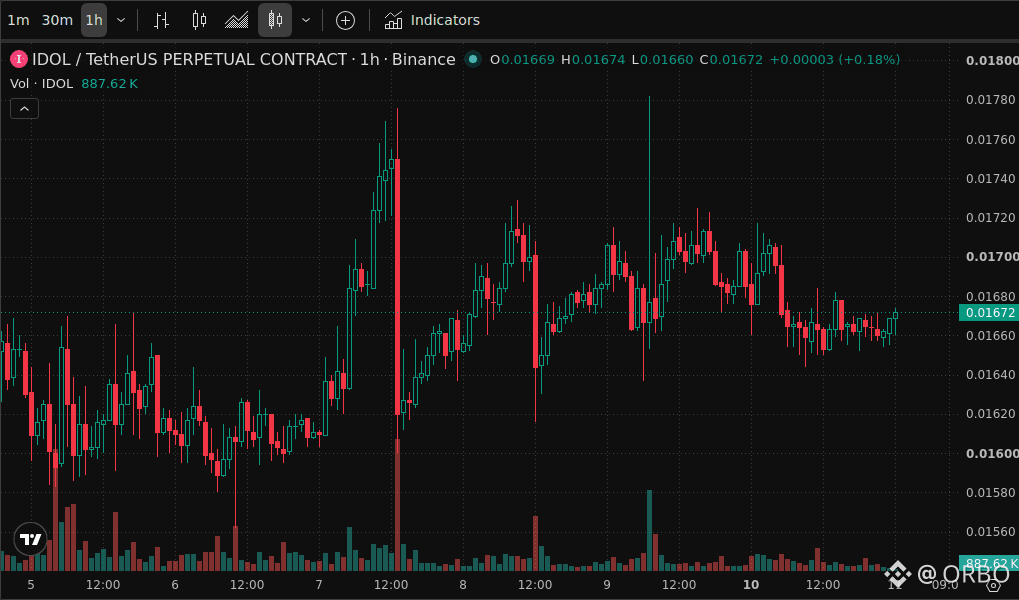Open the Indicators menu
This screenshot has height=600, width=1019.
point(432,20)
